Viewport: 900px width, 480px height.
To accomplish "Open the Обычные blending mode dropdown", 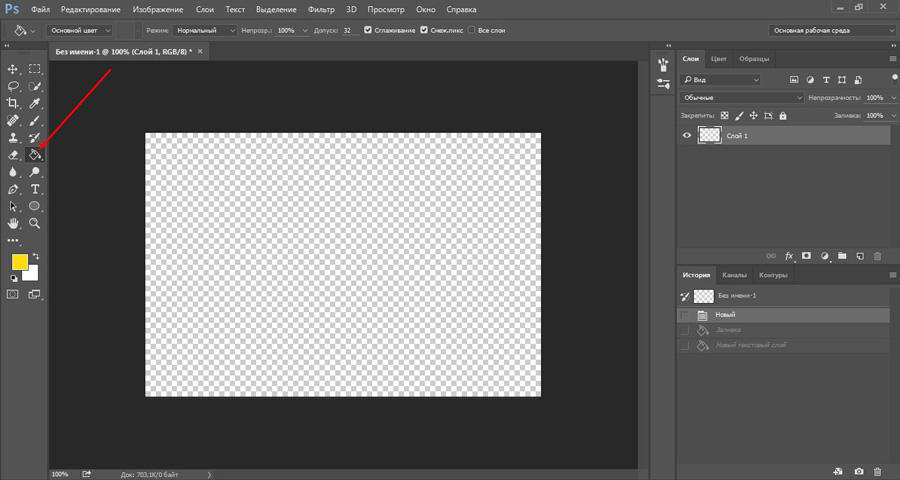I will [x=742, y=98].
